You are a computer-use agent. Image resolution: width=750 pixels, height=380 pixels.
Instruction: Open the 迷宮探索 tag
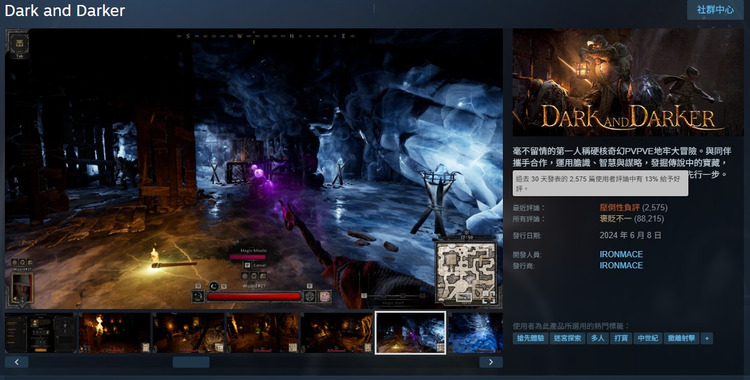click(x=567, y=338)
